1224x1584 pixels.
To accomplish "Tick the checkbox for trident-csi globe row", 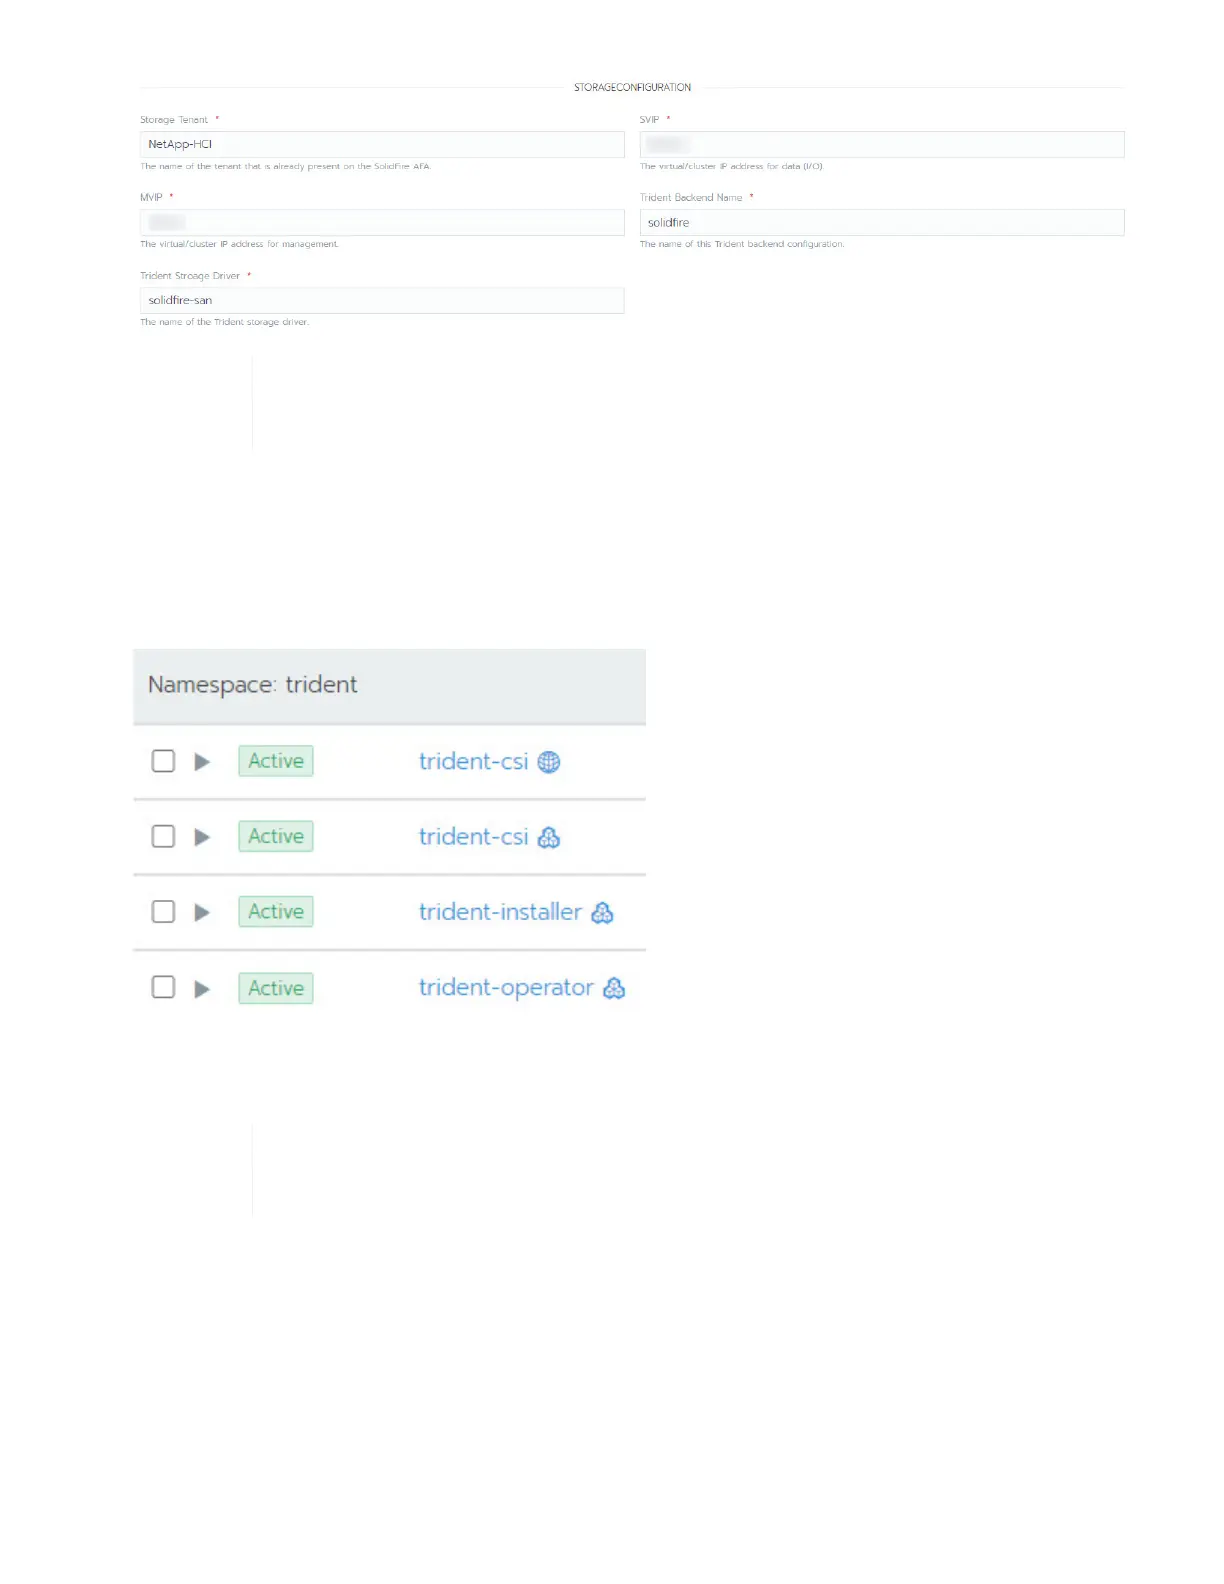I will [x=163, y=761].
